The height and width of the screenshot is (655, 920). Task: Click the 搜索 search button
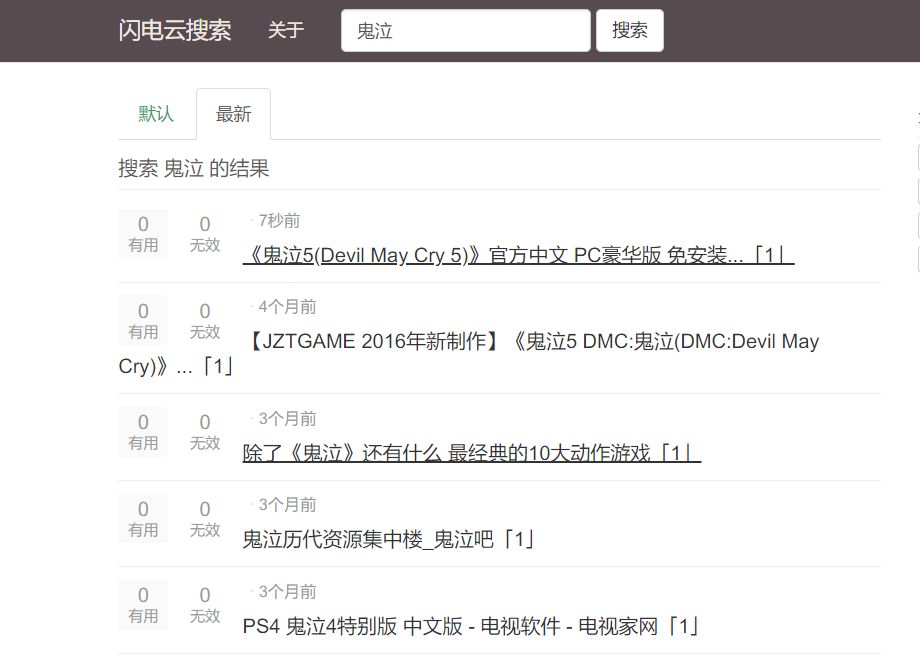pos(630,30)
